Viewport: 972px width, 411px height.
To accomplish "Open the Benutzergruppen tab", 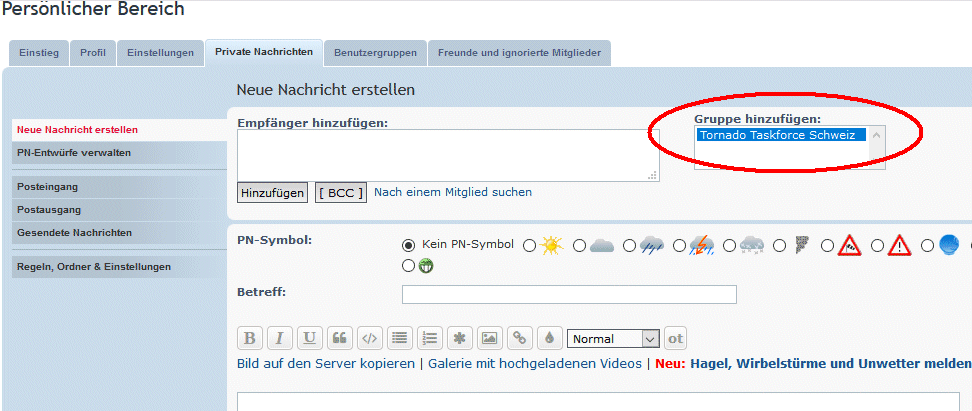I will [x=375, y=53].
